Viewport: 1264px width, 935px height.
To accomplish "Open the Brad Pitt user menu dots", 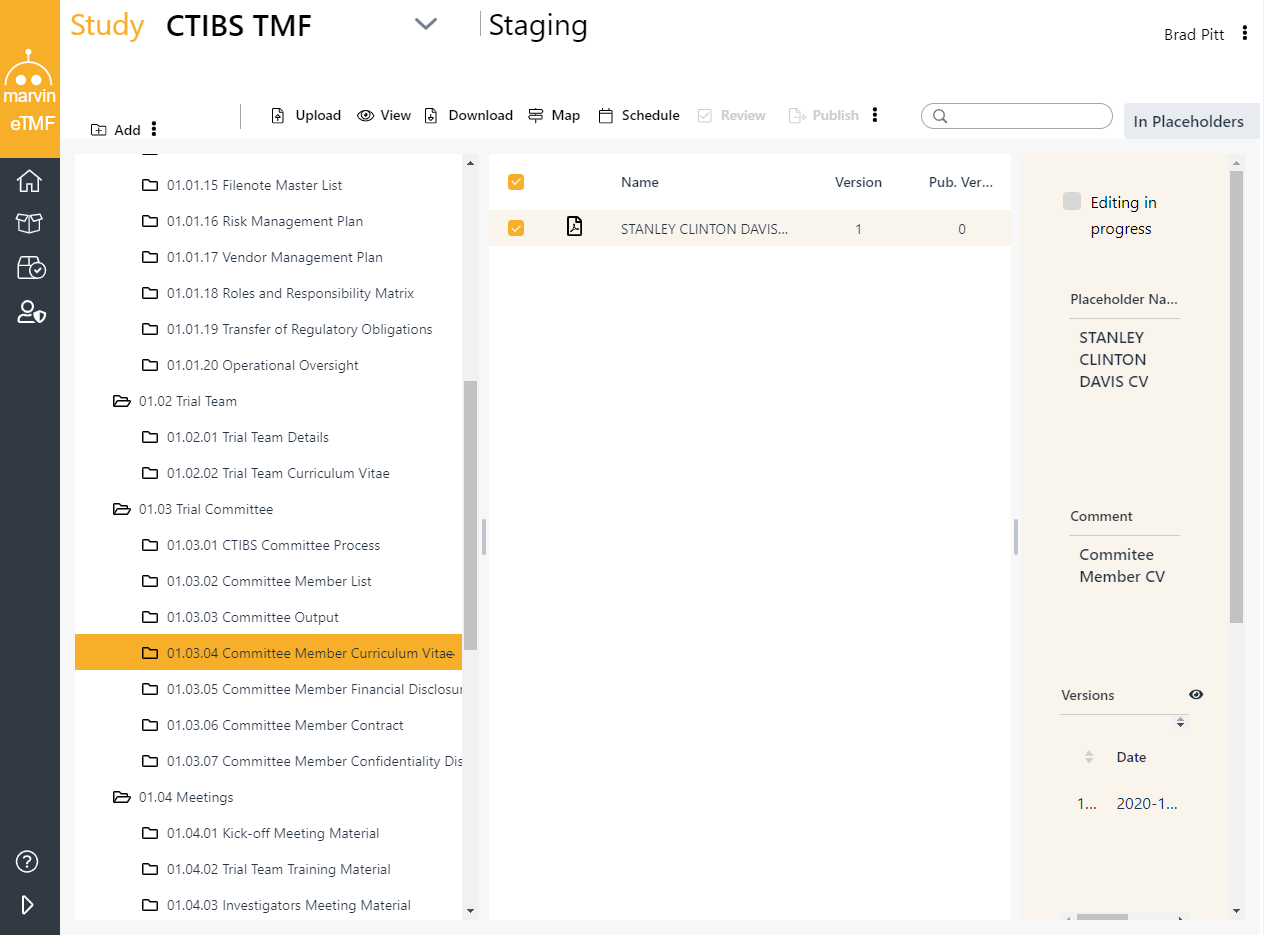I will click(1245, 33).
